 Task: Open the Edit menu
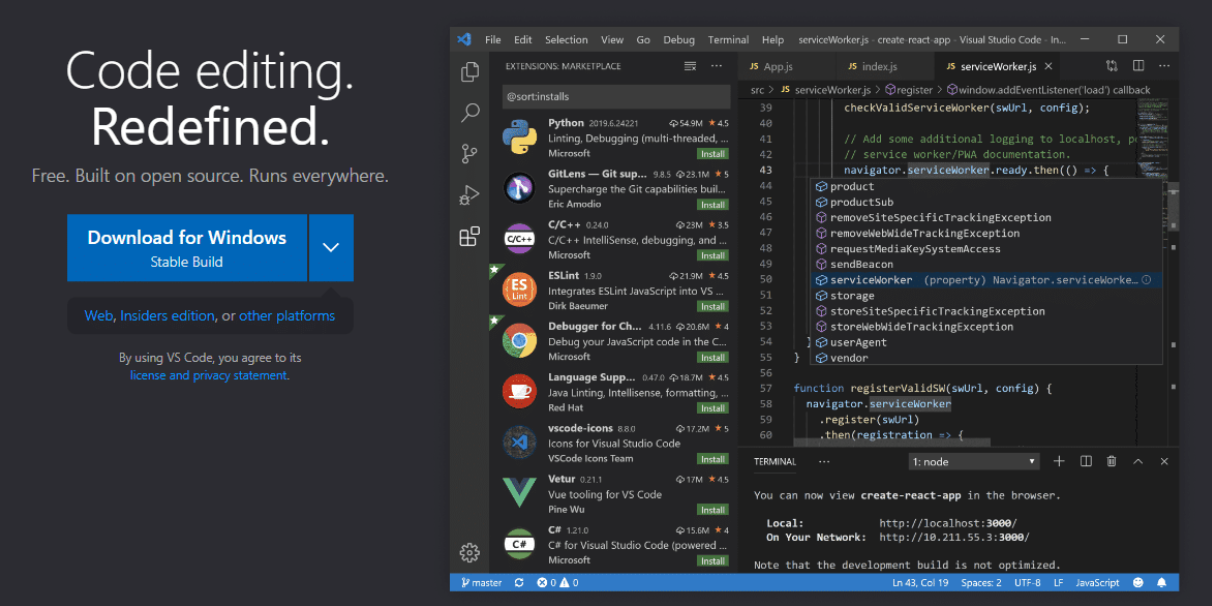coord(523,40)
